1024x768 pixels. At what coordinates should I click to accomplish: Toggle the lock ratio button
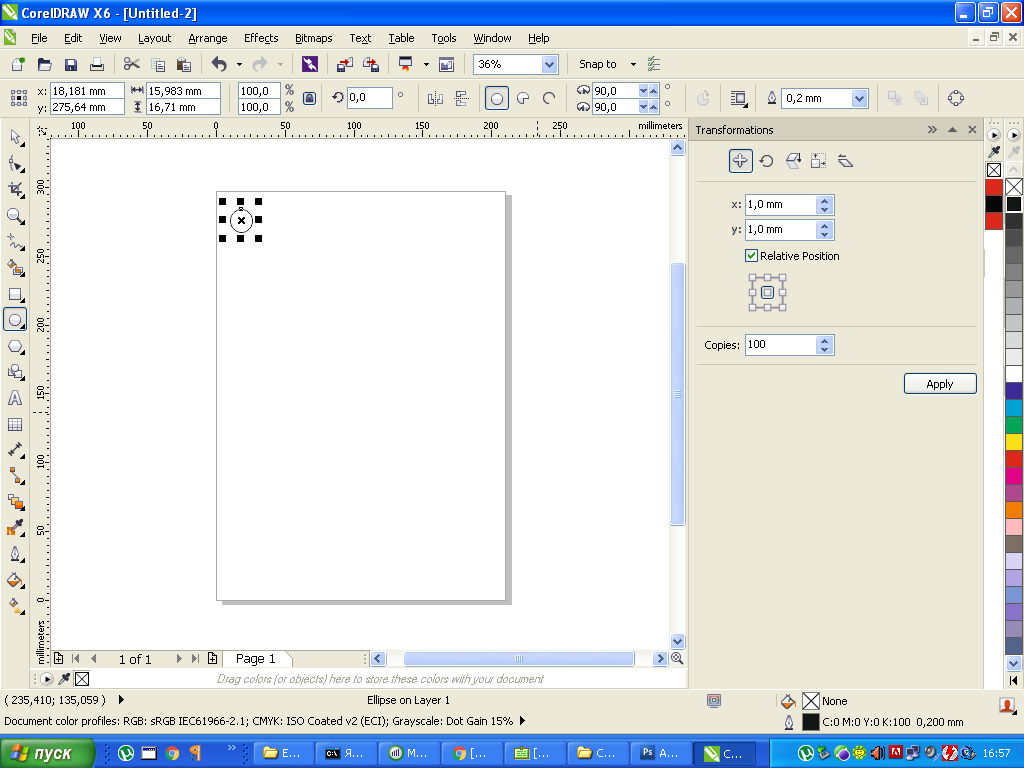pyautogui.click(x=310, y=99)
